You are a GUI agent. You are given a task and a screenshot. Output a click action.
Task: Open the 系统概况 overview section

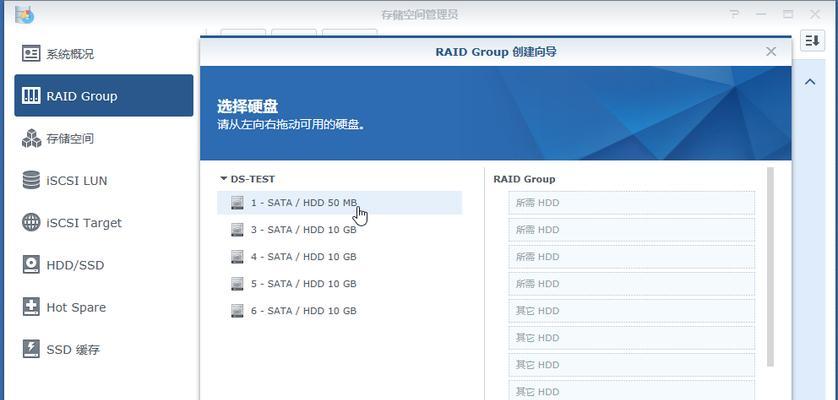pyautogui.click(x=103, y=54)
